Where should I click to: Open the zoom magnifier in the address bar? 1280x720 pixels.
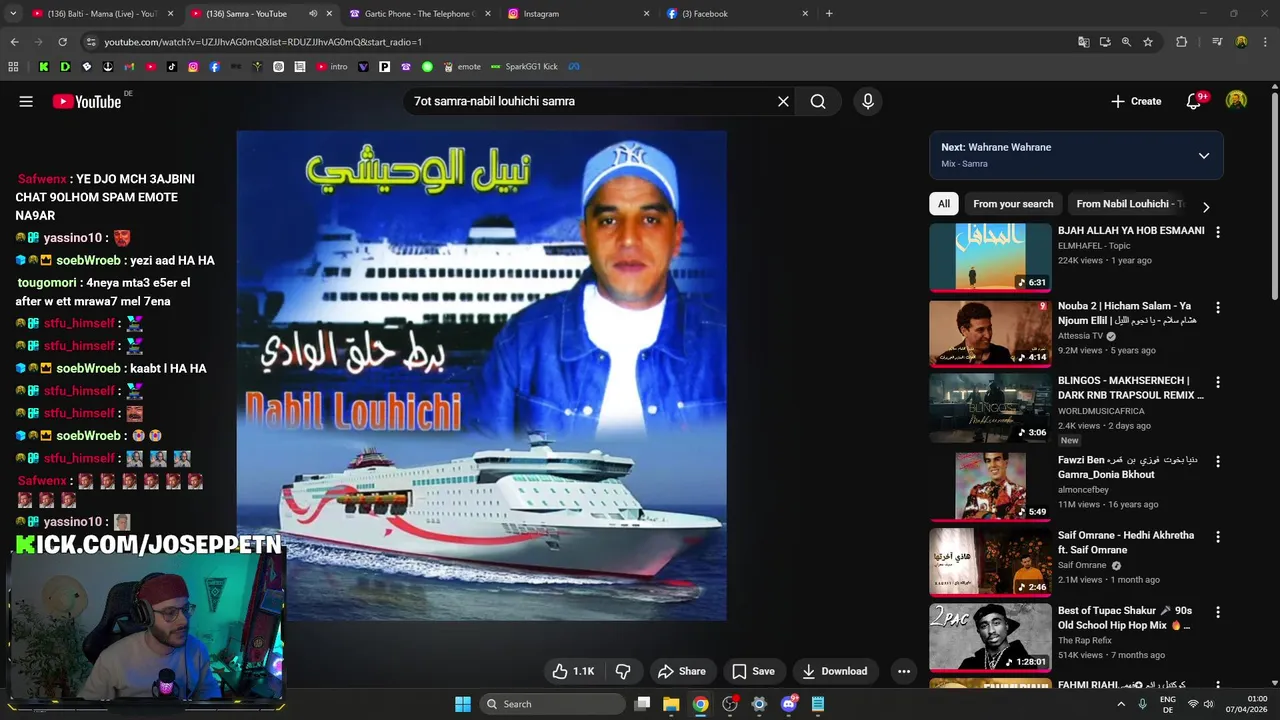pyautogui.click(x=1126, y=42)
